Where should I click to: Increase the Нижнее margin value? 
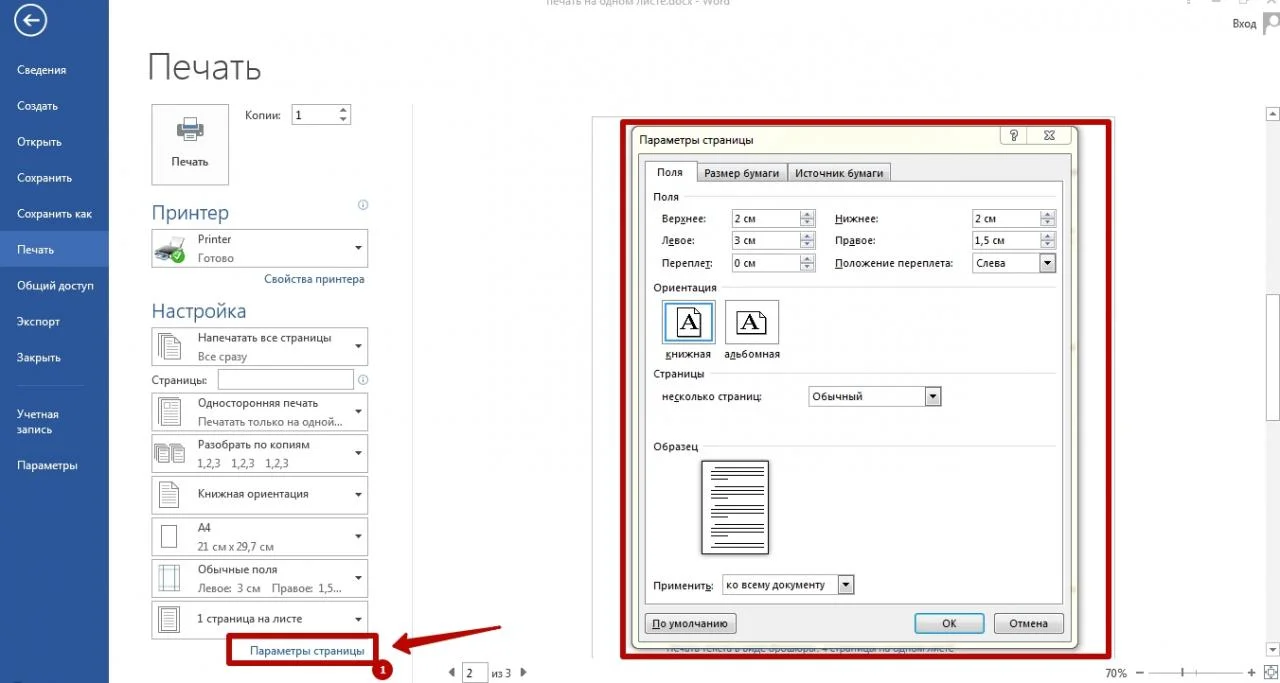pyautogui.click(x=1048, y=214)
